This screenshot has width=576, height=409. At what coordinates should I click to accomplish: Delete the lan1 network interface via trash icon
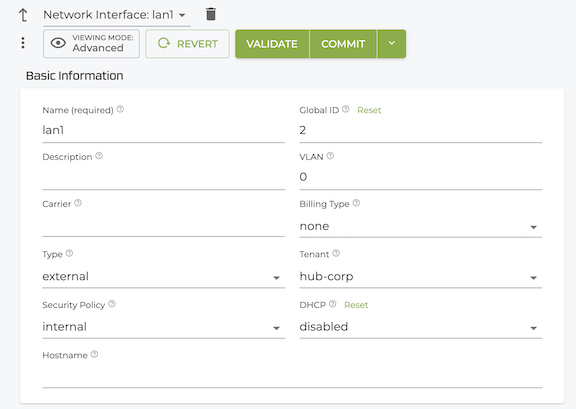click(211, 14)
